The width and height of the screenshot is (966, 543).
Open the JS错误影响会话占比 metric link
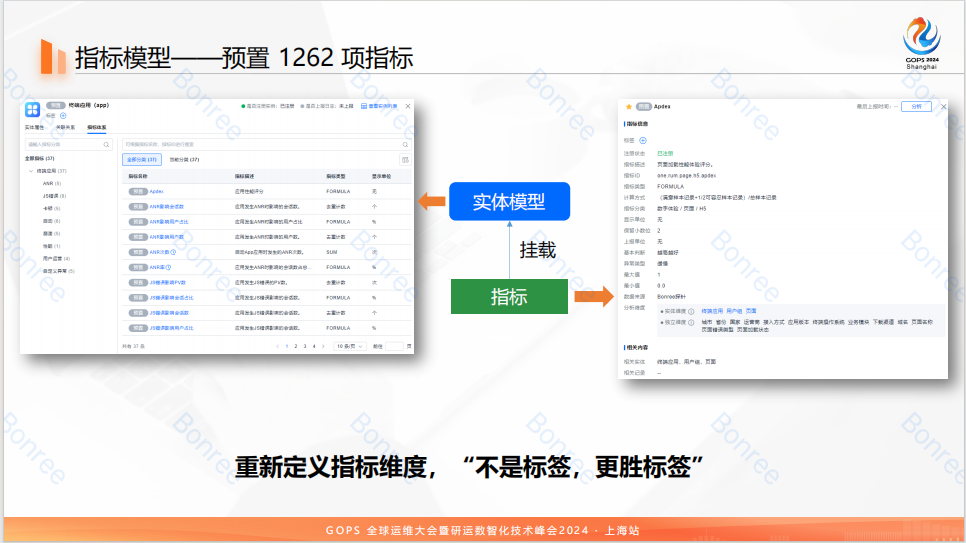171,298
